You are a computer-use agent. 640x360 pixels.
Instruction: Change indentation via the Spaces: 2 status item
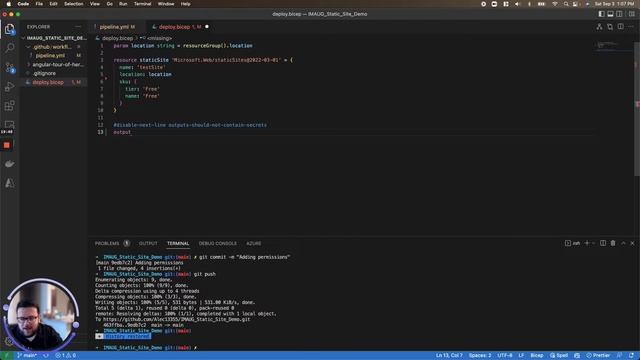pos(480,356)
